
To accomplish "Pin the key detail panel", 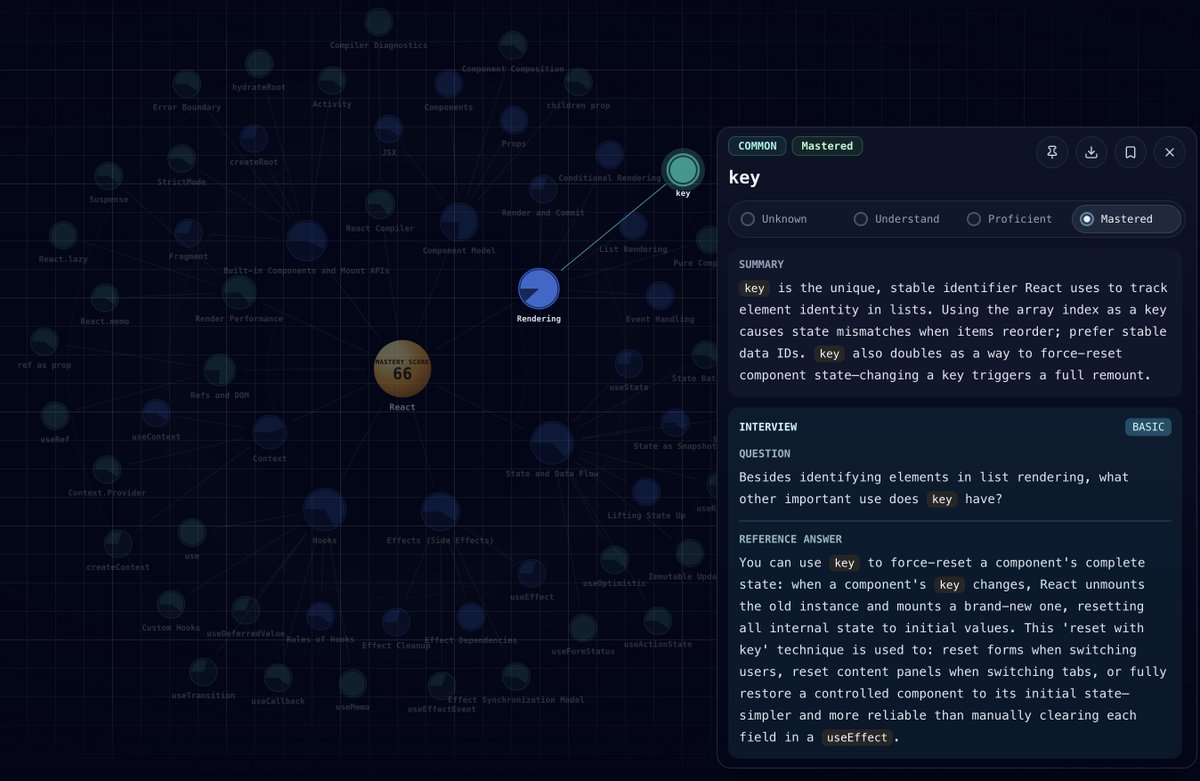I will click(x=1052, y=152).
